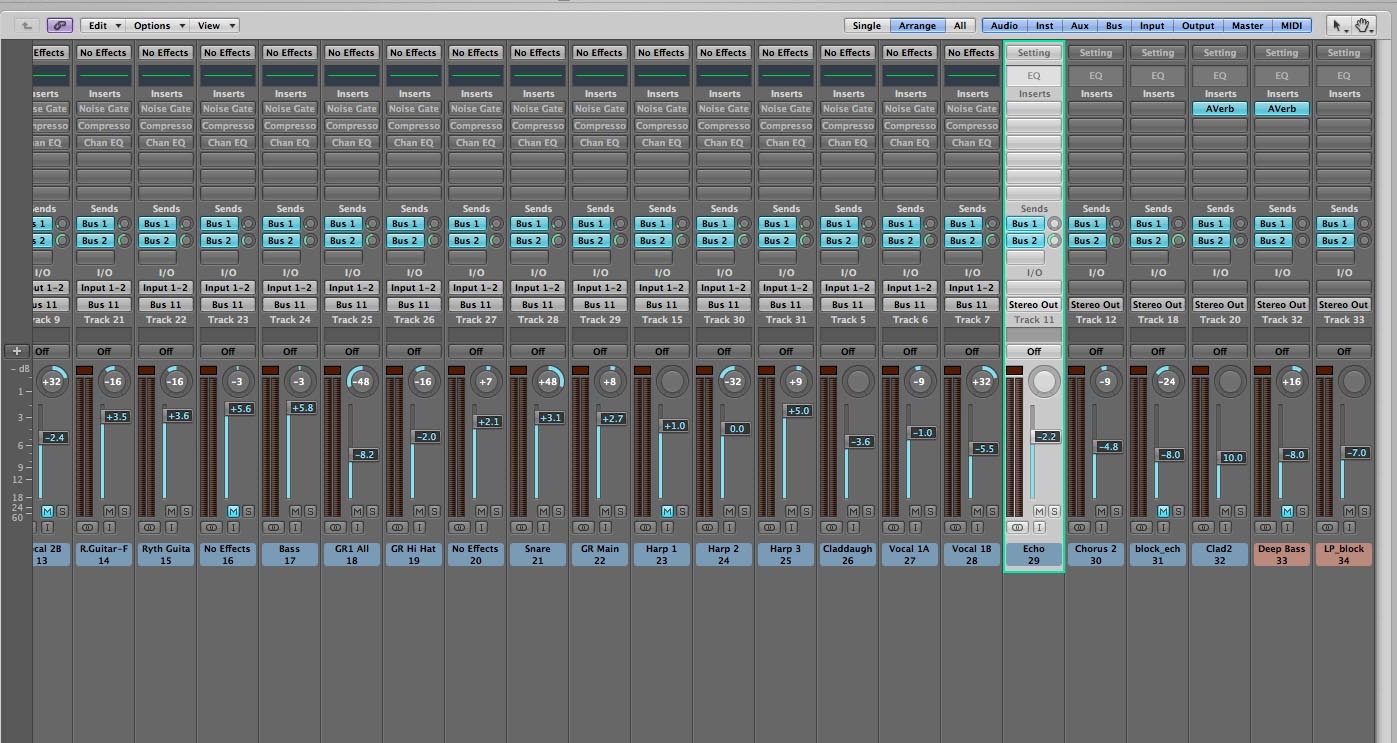
Task: Mute the Bass channel
Action: point(295,511)
